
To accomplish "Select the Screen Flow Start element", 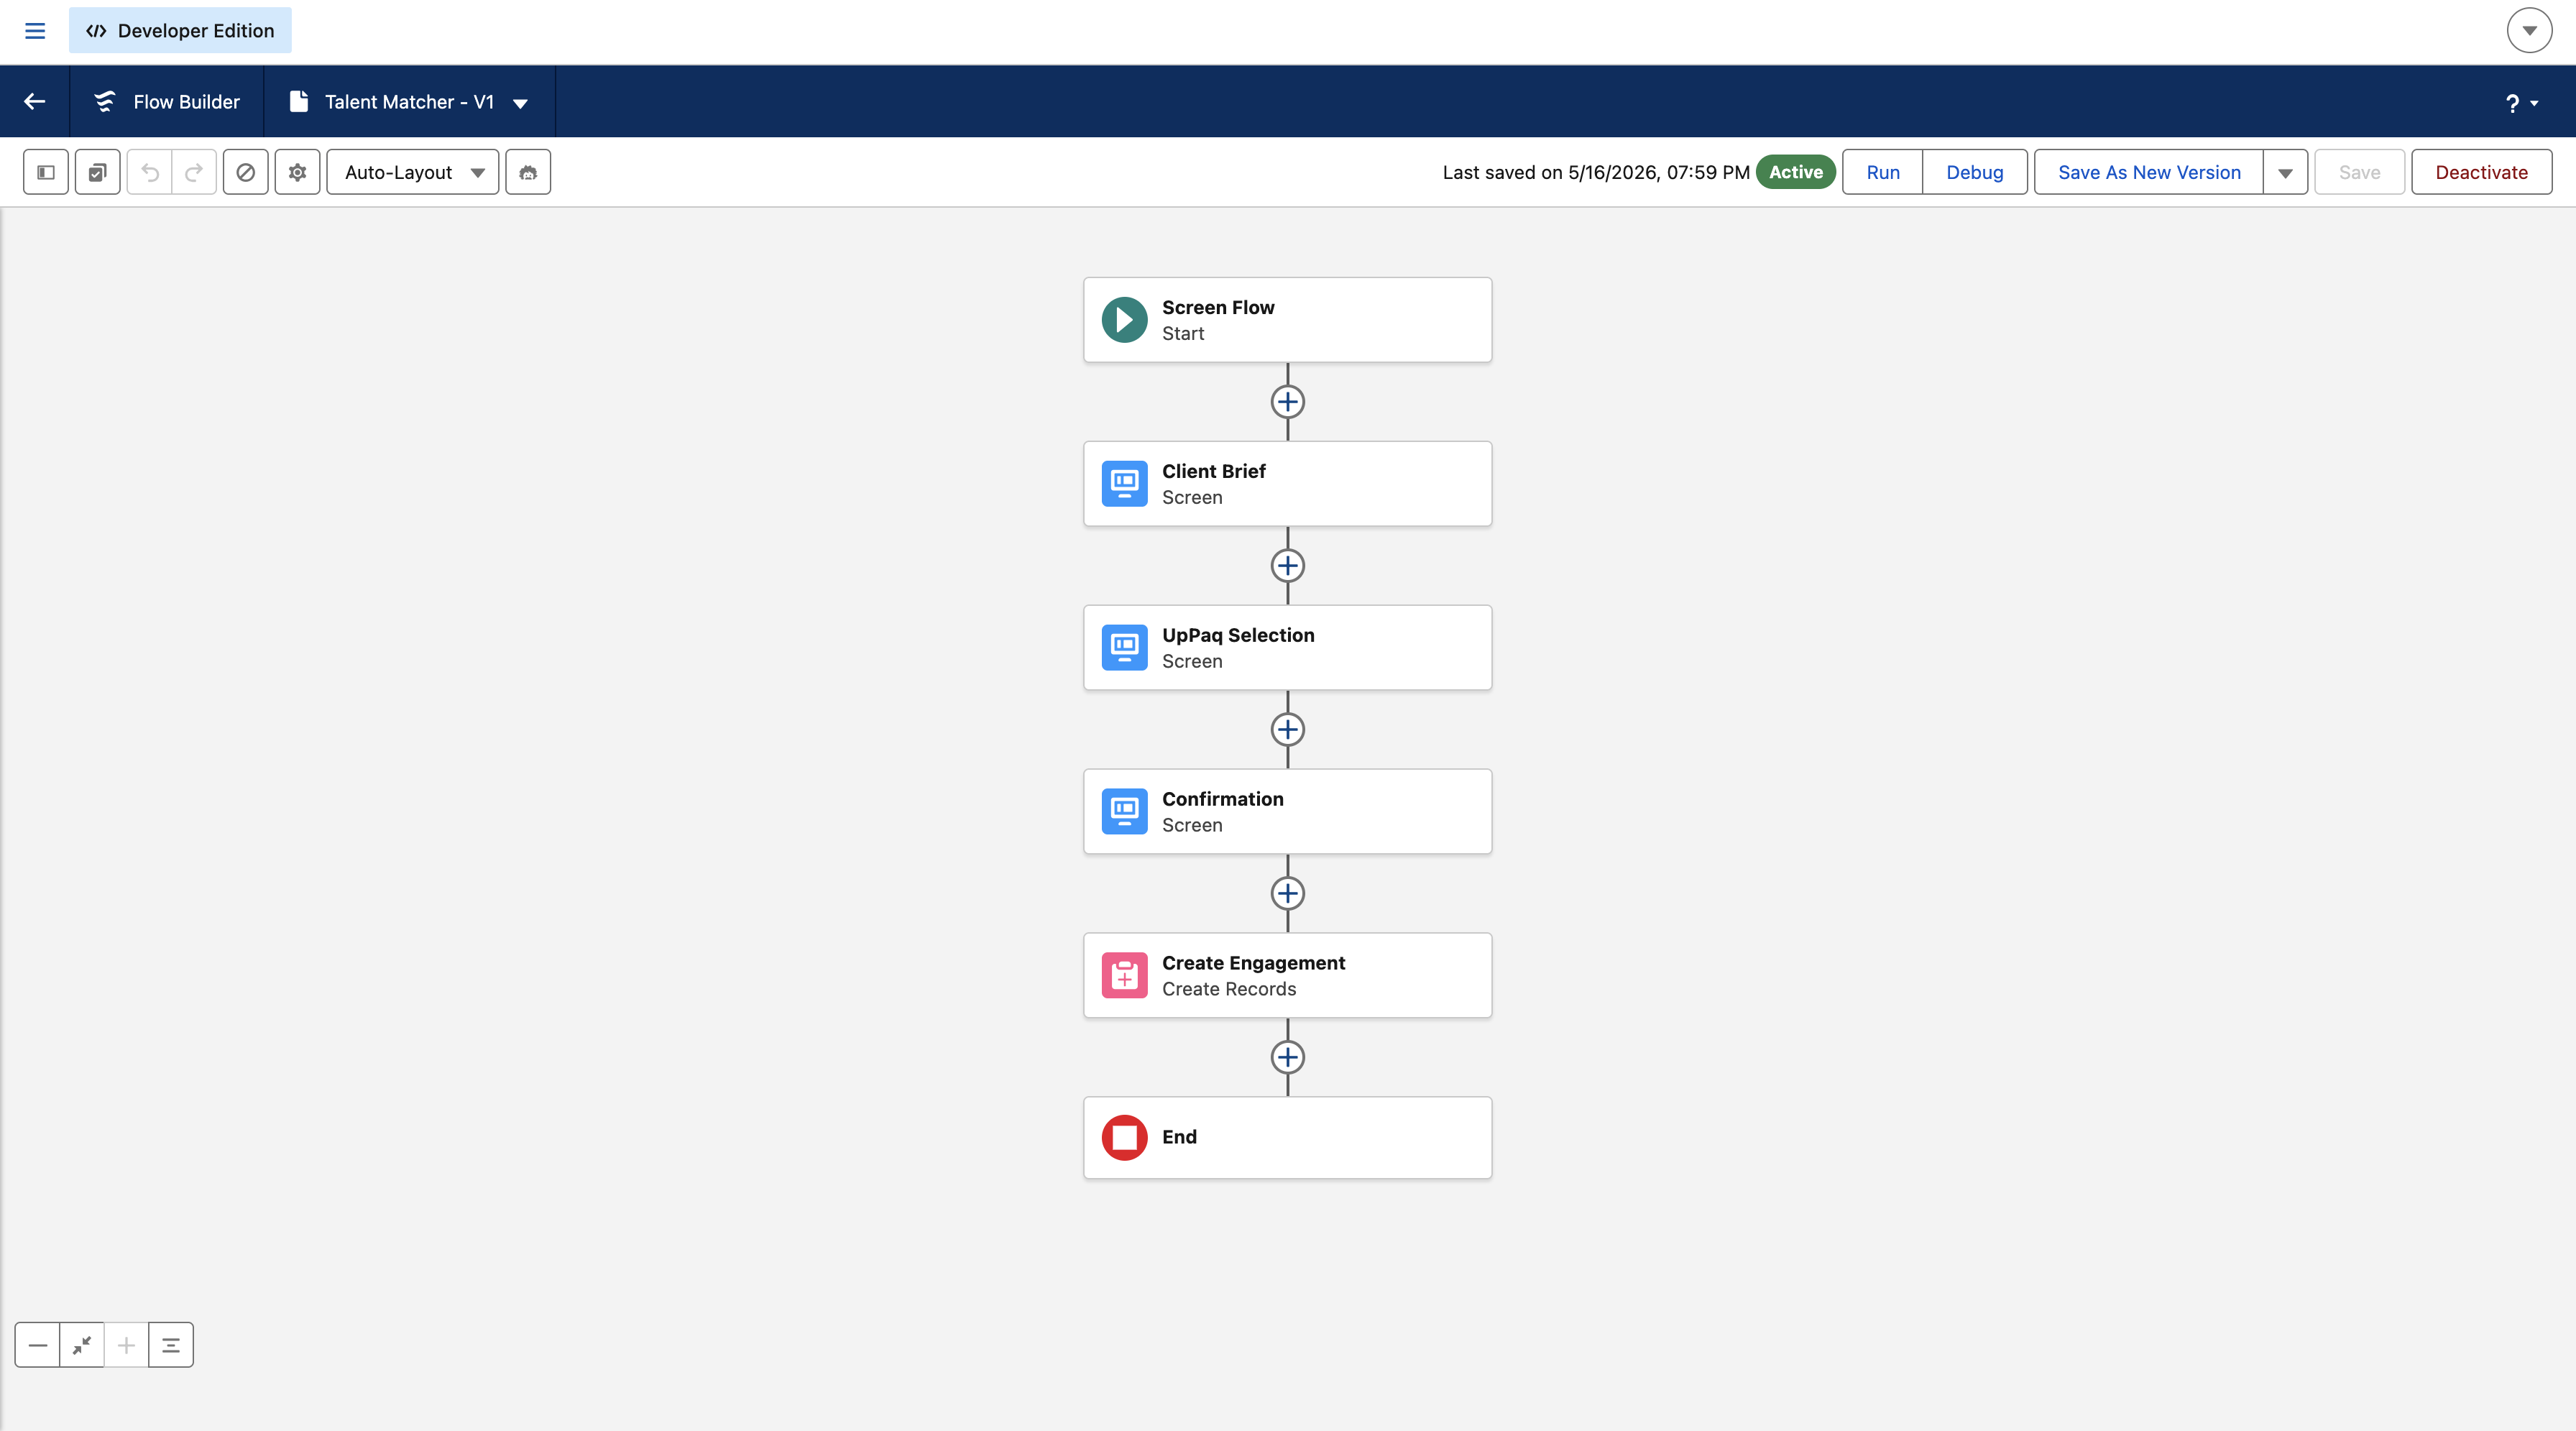I will 1287,320.
